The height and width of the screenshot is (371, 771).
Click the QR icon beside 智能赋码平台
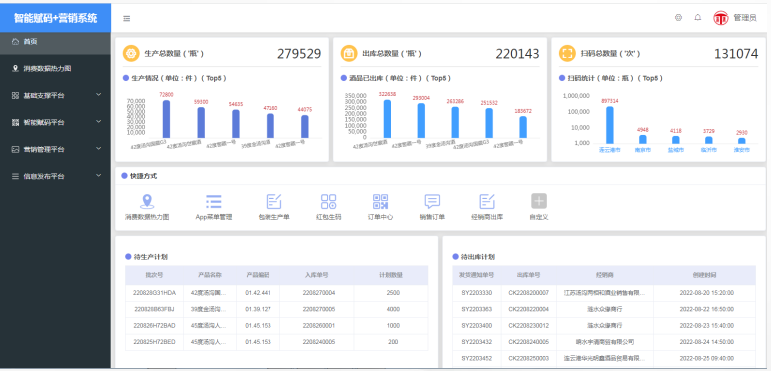click(x=15, y=122)
